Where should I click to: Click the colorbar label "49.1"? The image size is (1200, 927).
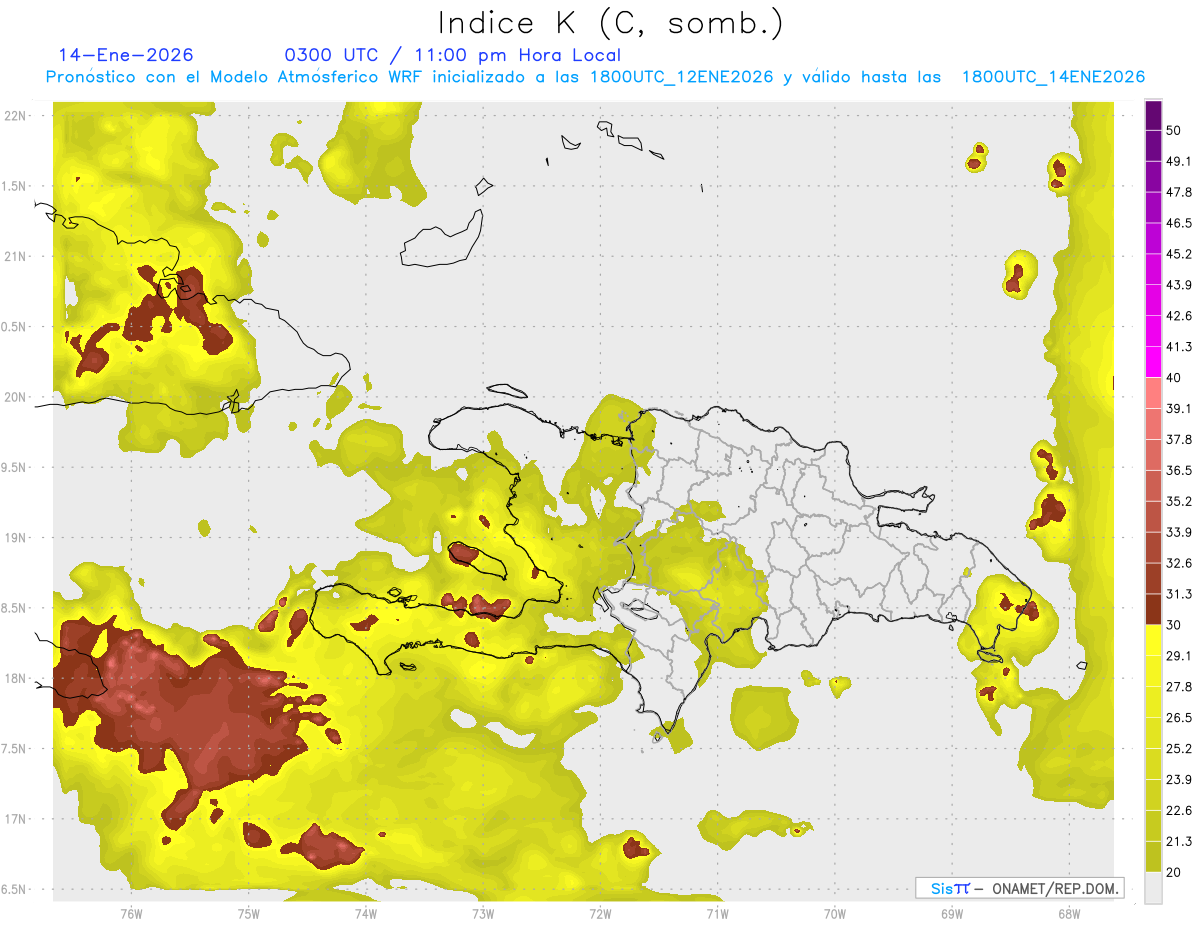1179,161
